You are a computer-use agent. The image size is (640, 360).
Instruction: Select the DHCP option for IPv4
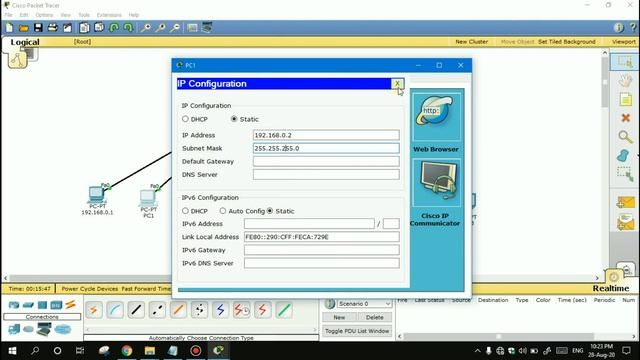[x=185, y=119]
